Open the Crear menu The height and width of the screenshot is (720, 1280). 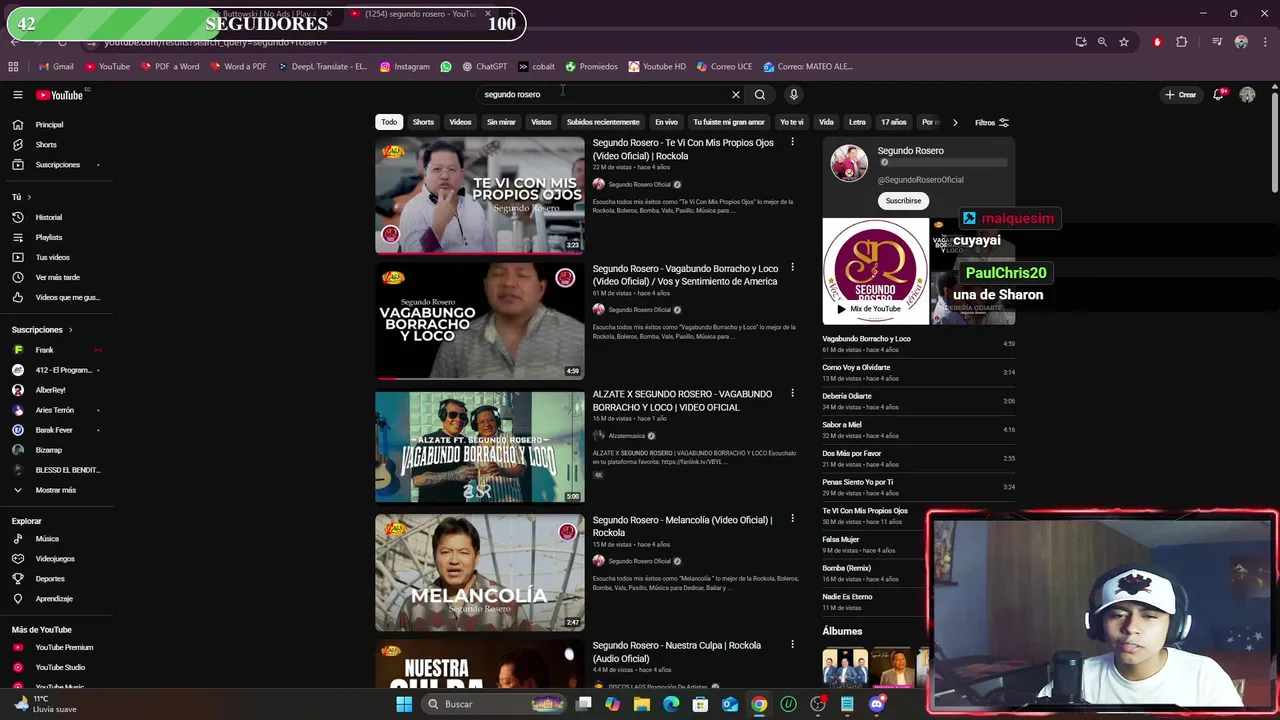click(1180, 95)
